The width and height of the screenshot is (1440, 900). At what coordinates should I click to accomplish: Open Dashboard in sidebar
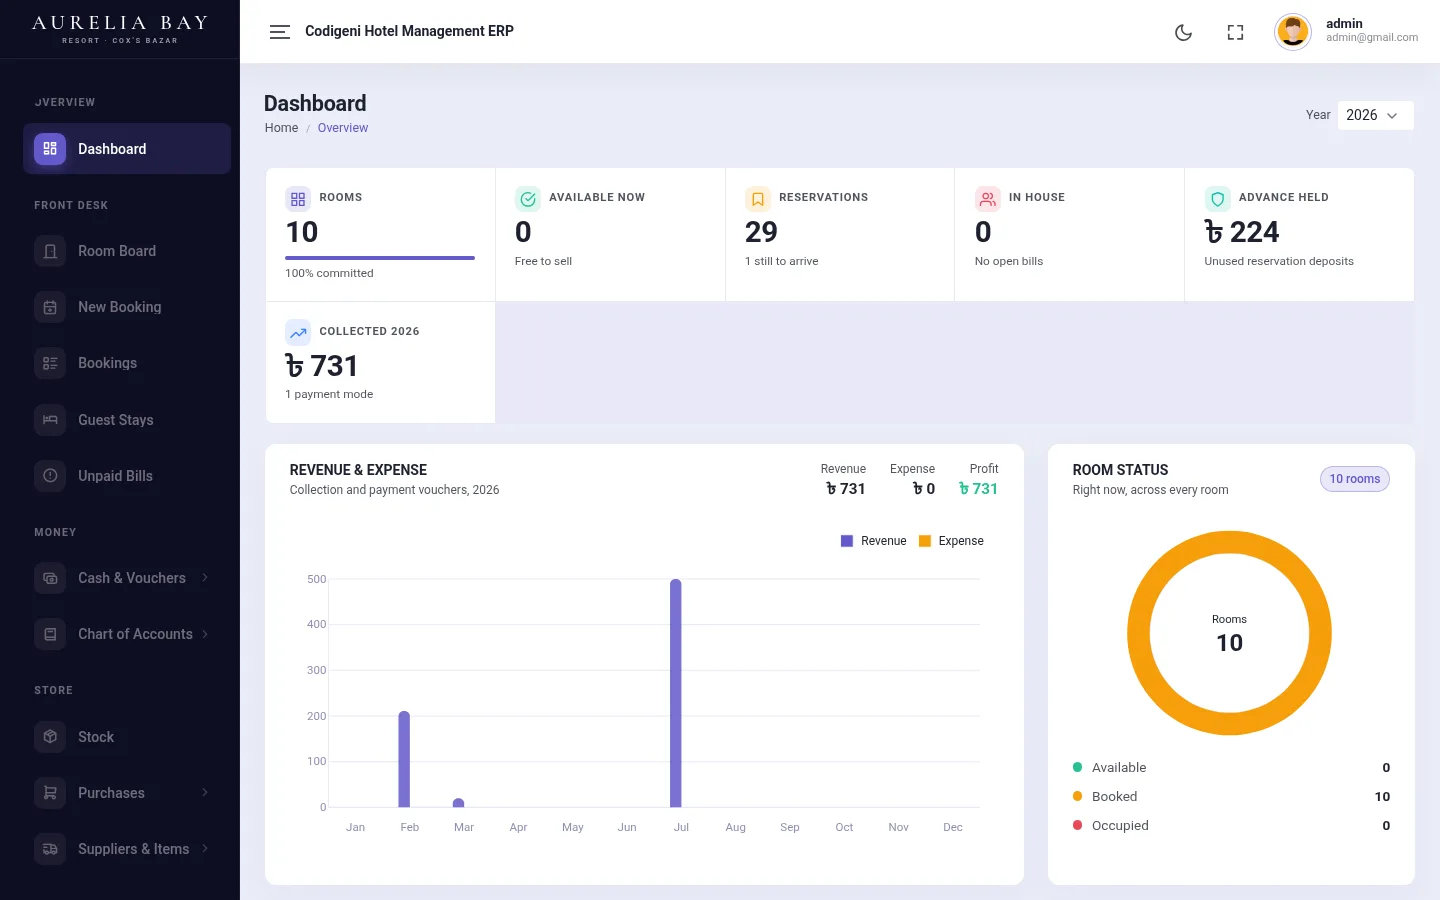127,149
